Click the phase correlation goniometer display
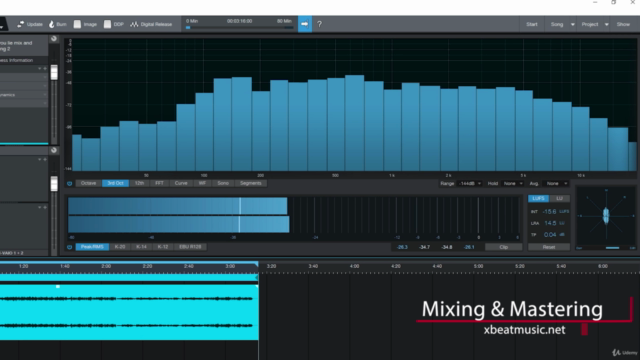Screen dimensions: 640x360 (x=606, y=216)
